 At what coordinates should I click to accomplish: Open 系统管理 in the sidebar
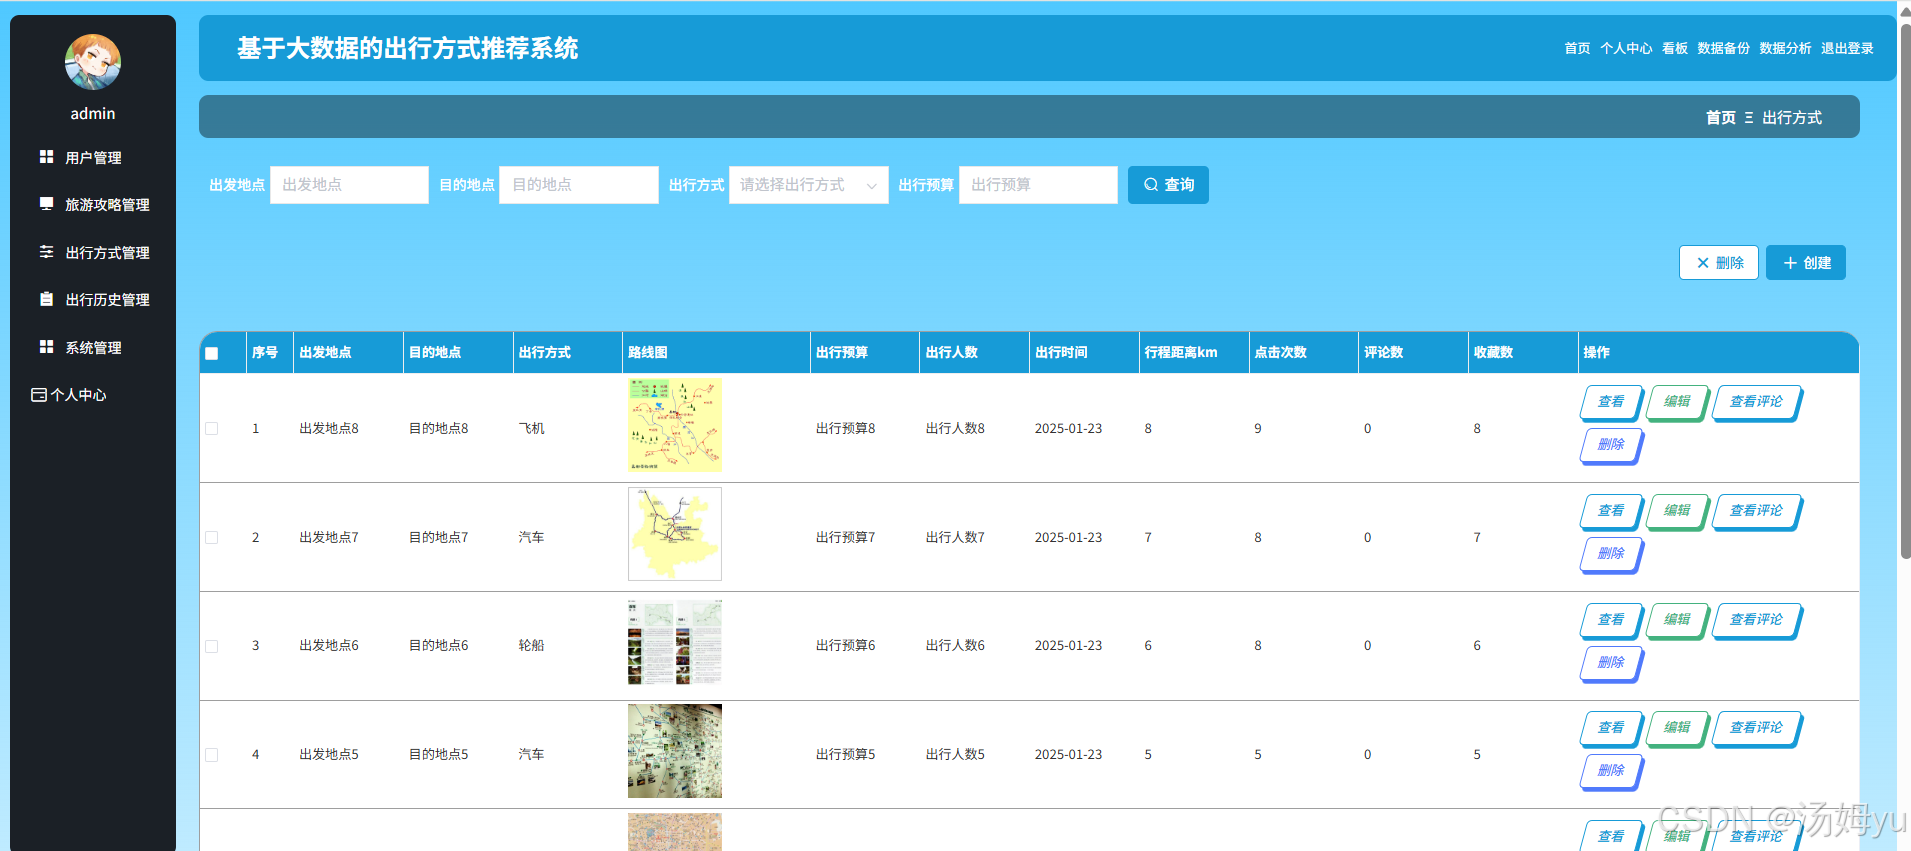[x=93, y=348]
